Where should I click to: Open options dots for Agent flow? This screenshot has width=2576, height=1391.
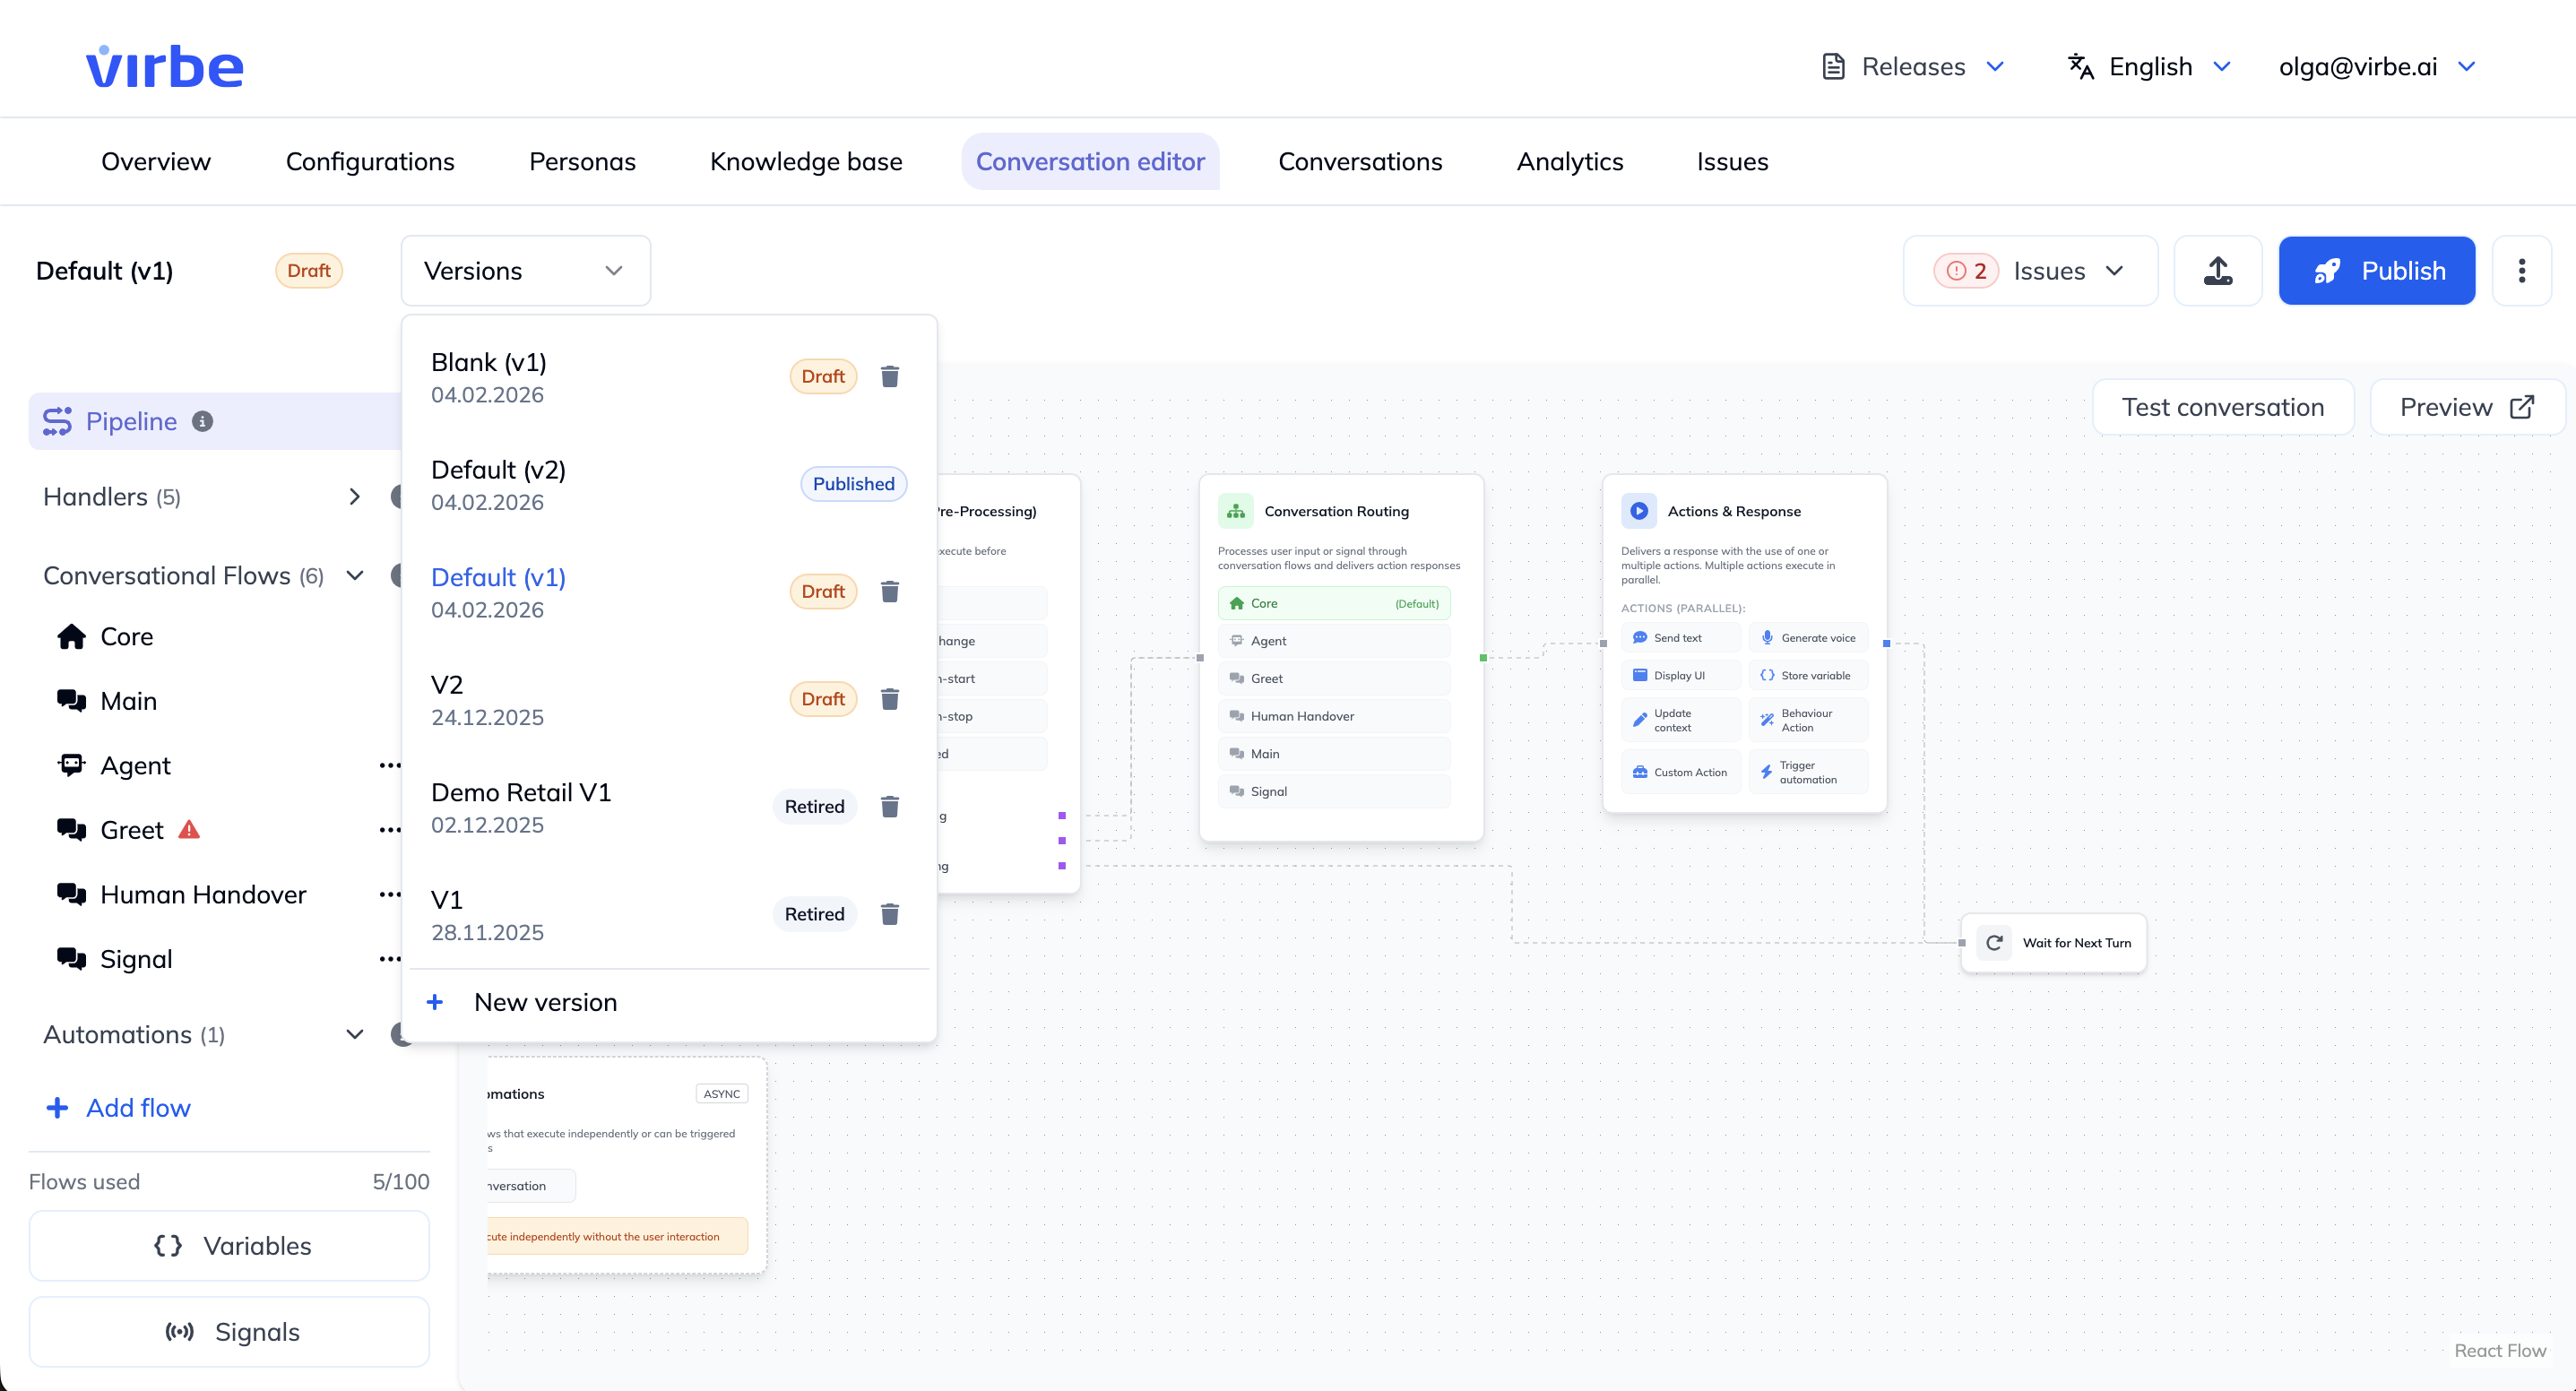[390, 766]
